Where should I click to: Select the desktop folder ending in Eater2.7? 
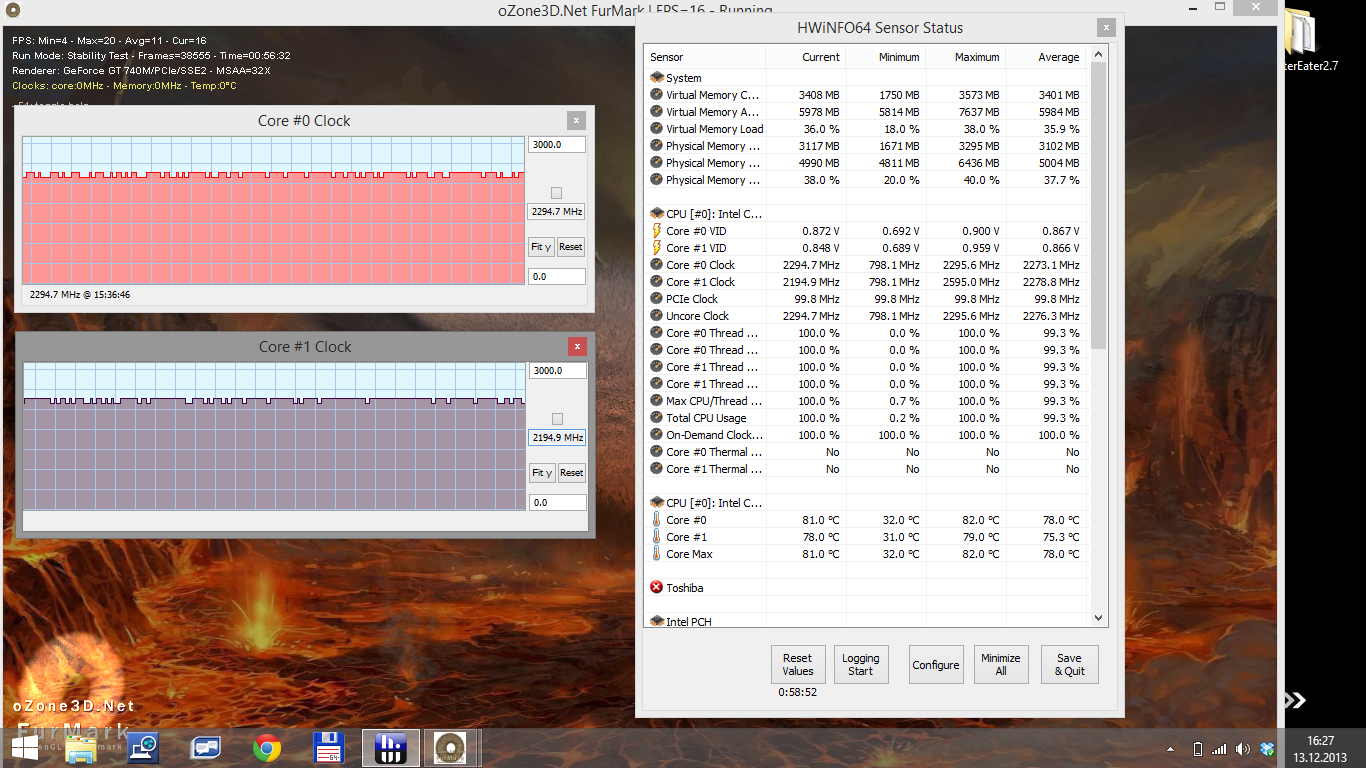(1310, 40)
